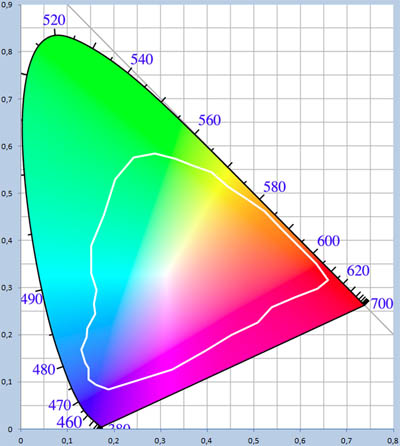This screenshot has width=400, height=446.
Task: Click the 520 wavelength label
Action: pyautogui.click(x=54, y=20)
